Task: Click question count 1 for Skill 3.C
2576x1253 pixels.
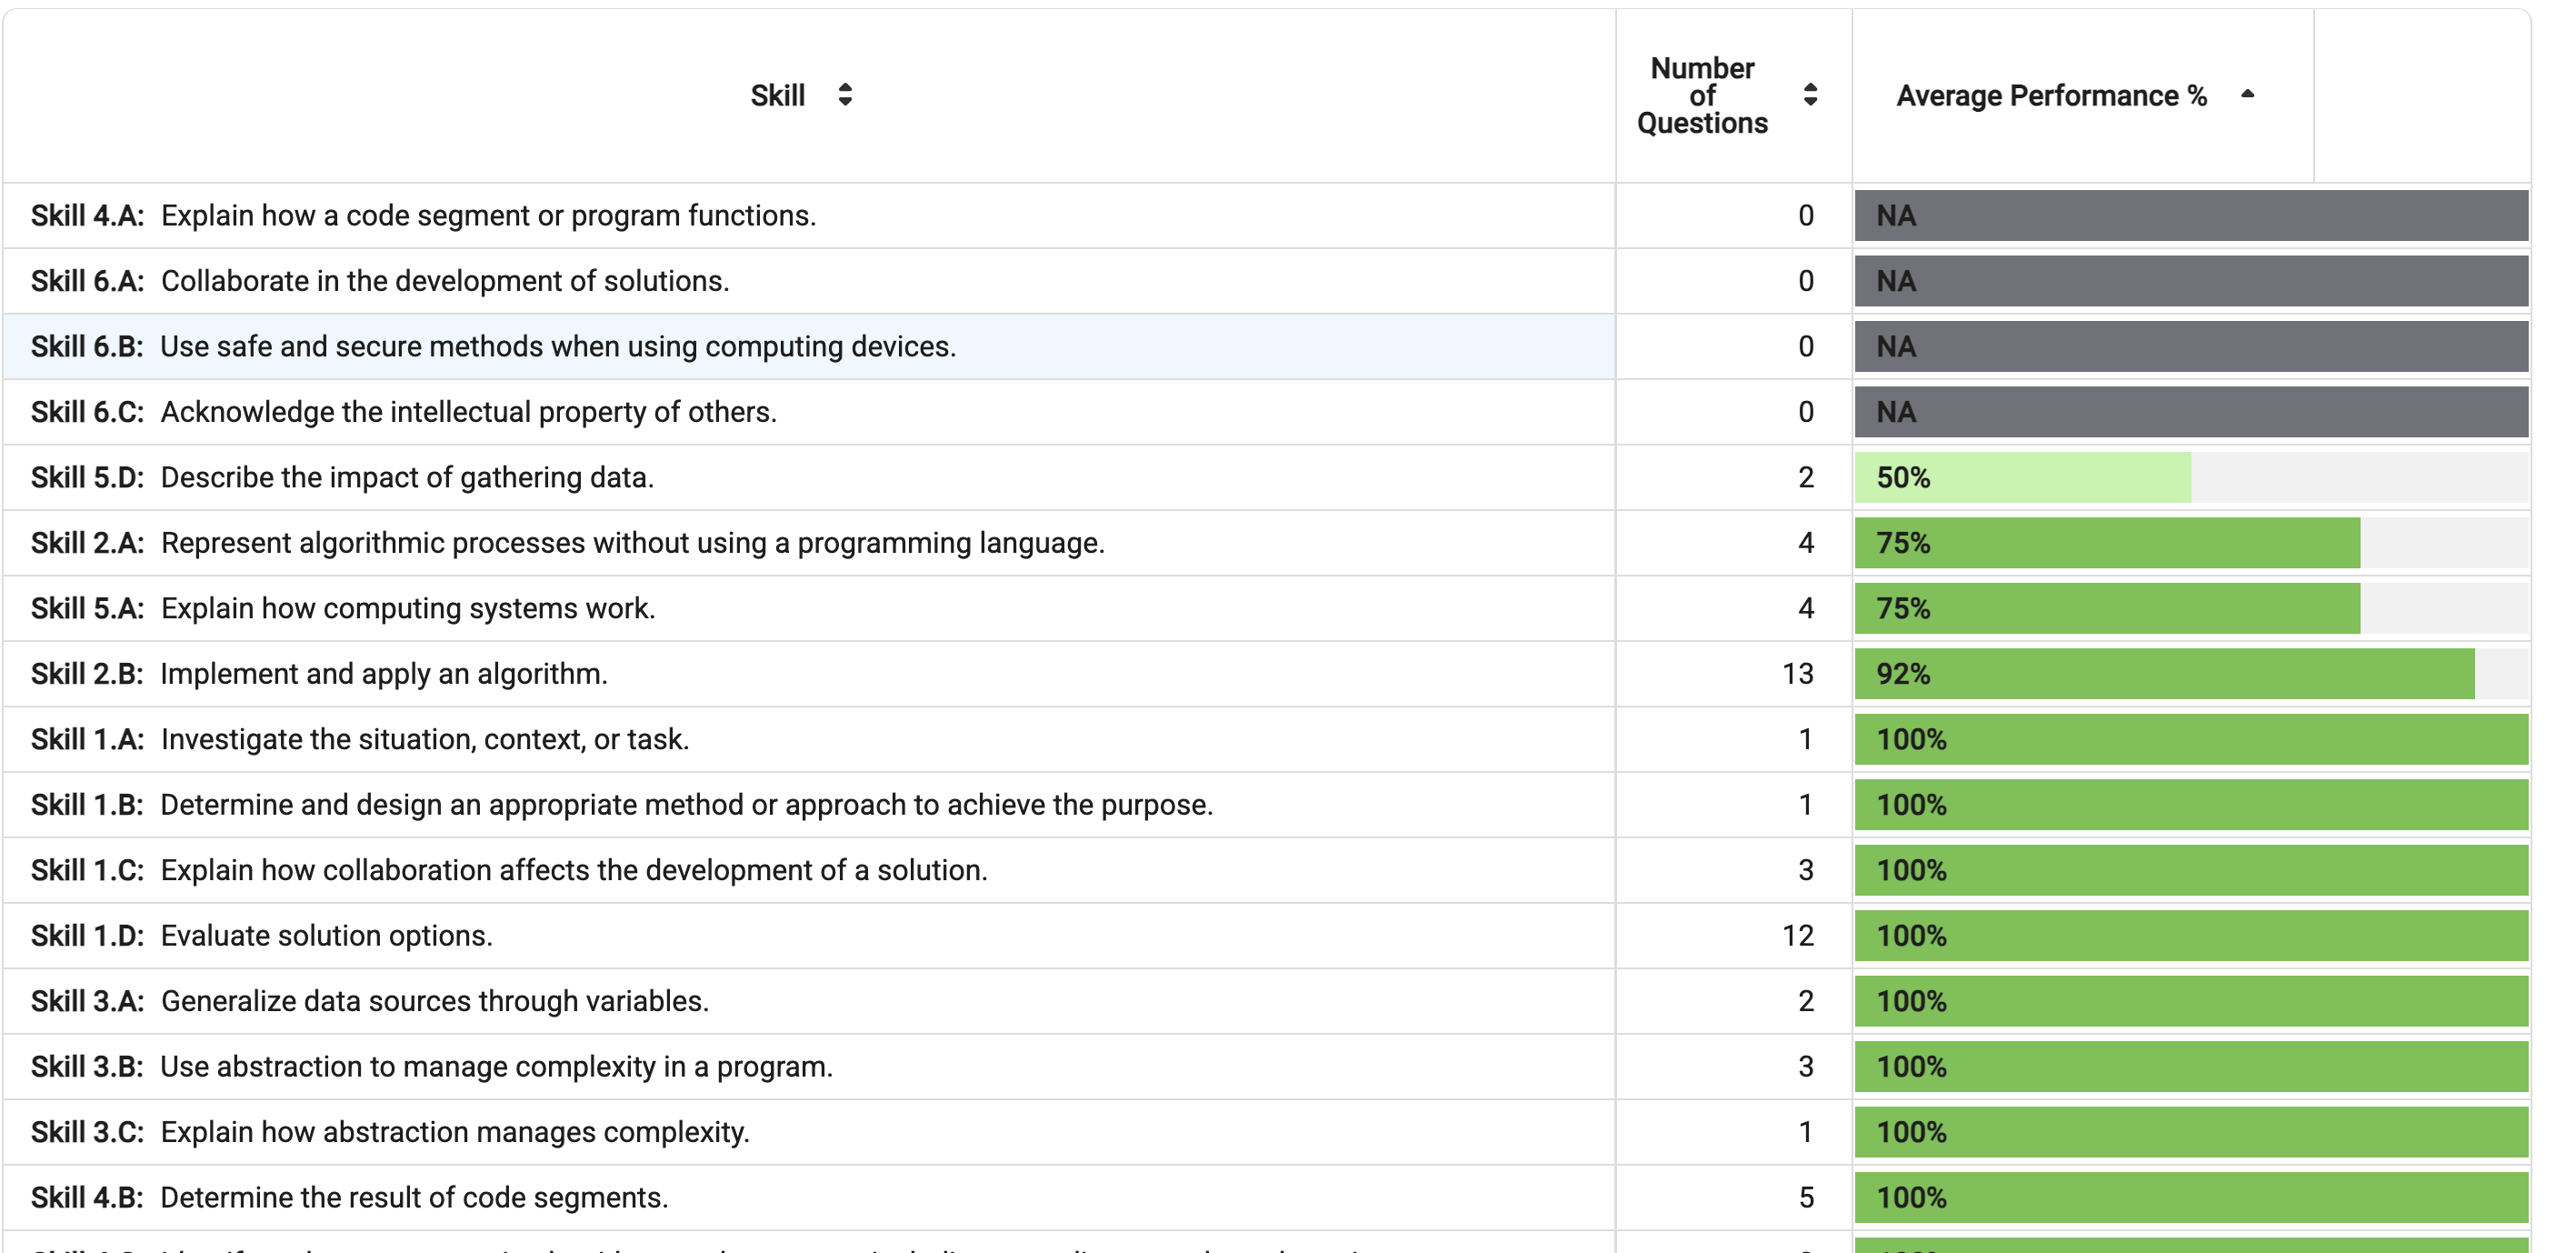Action: tap(1806, 1133)
